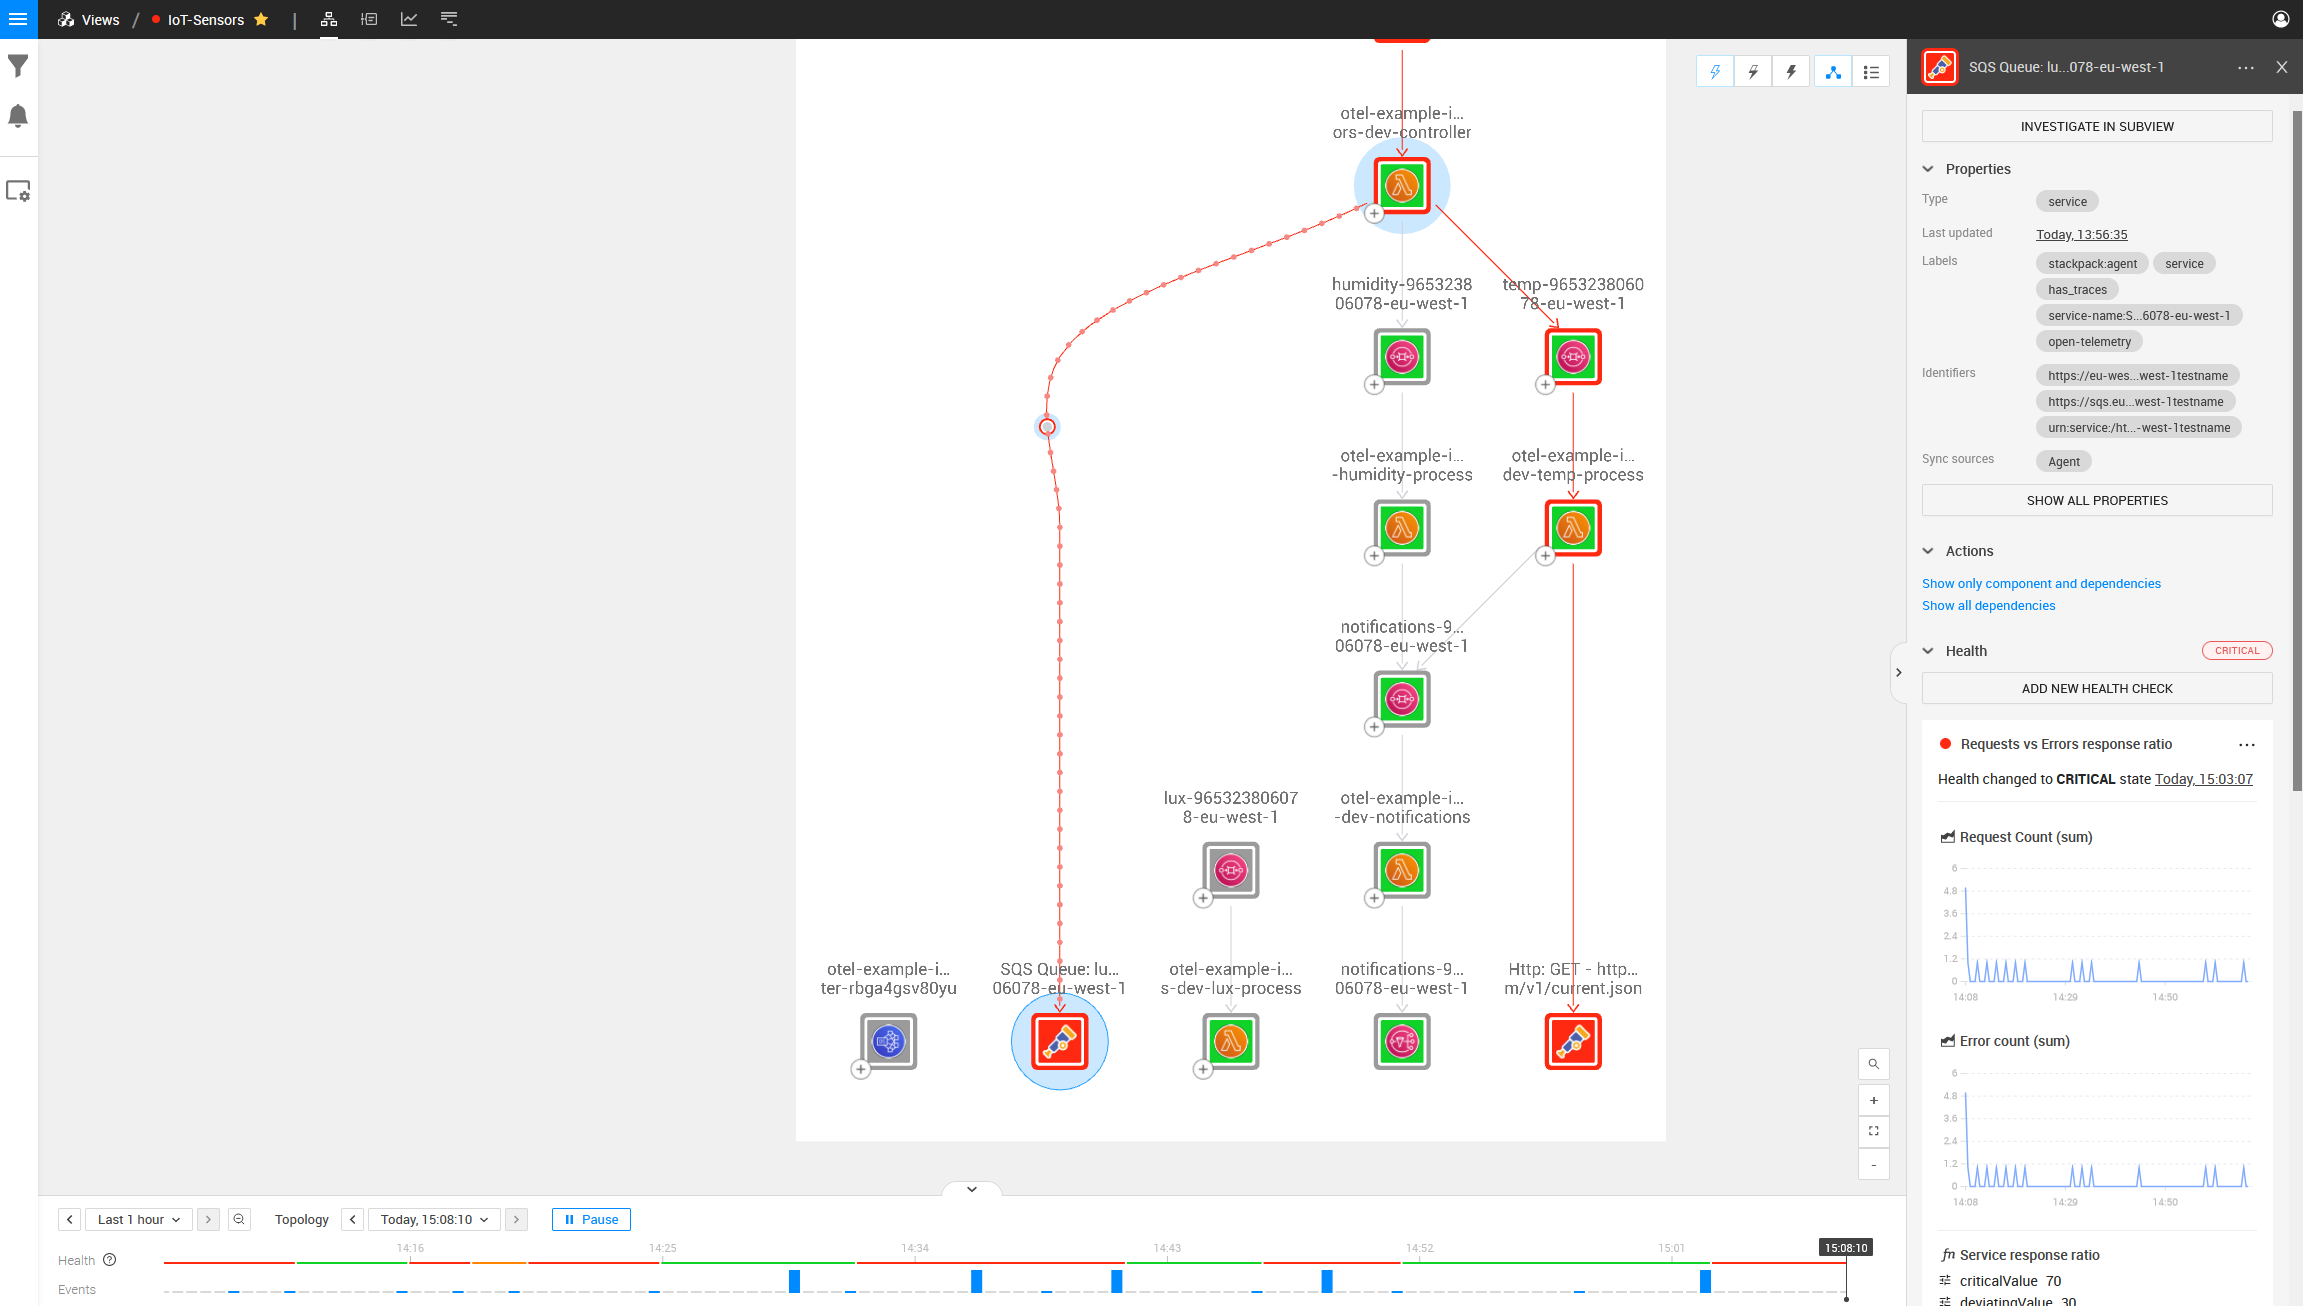Click the filter/funnel icon in sidebar
2303x1306 pixels.
pos(19,66)
